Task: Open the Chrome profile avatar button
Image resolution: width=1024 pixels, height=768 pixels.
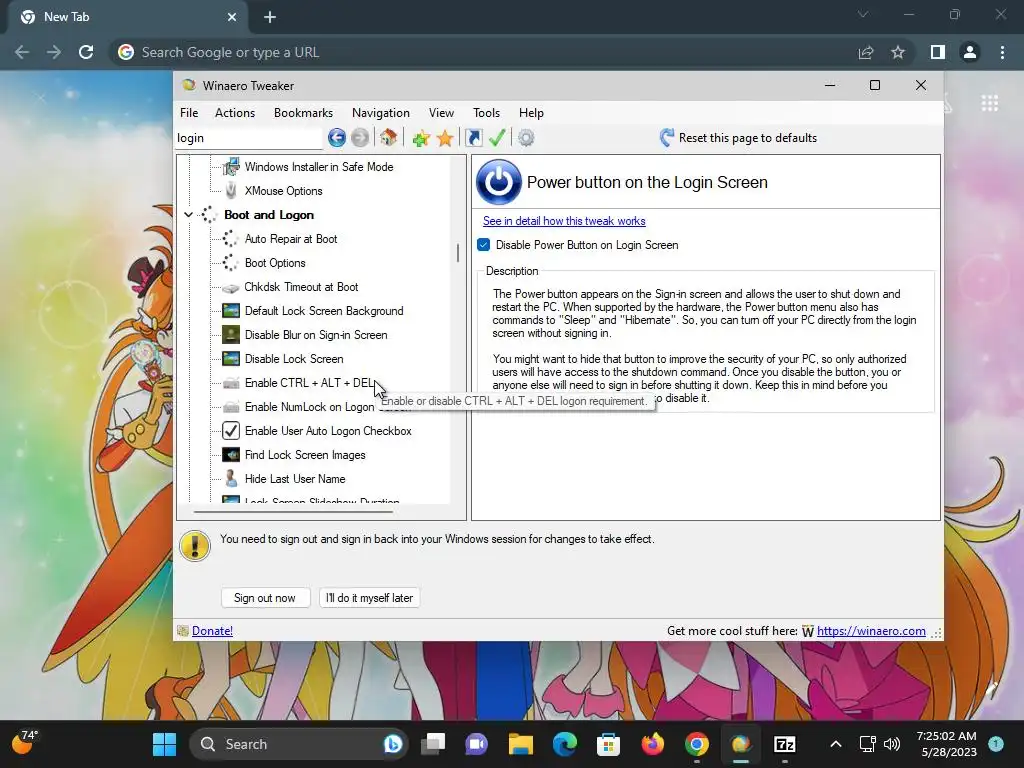Action: [x=970, y=52]
